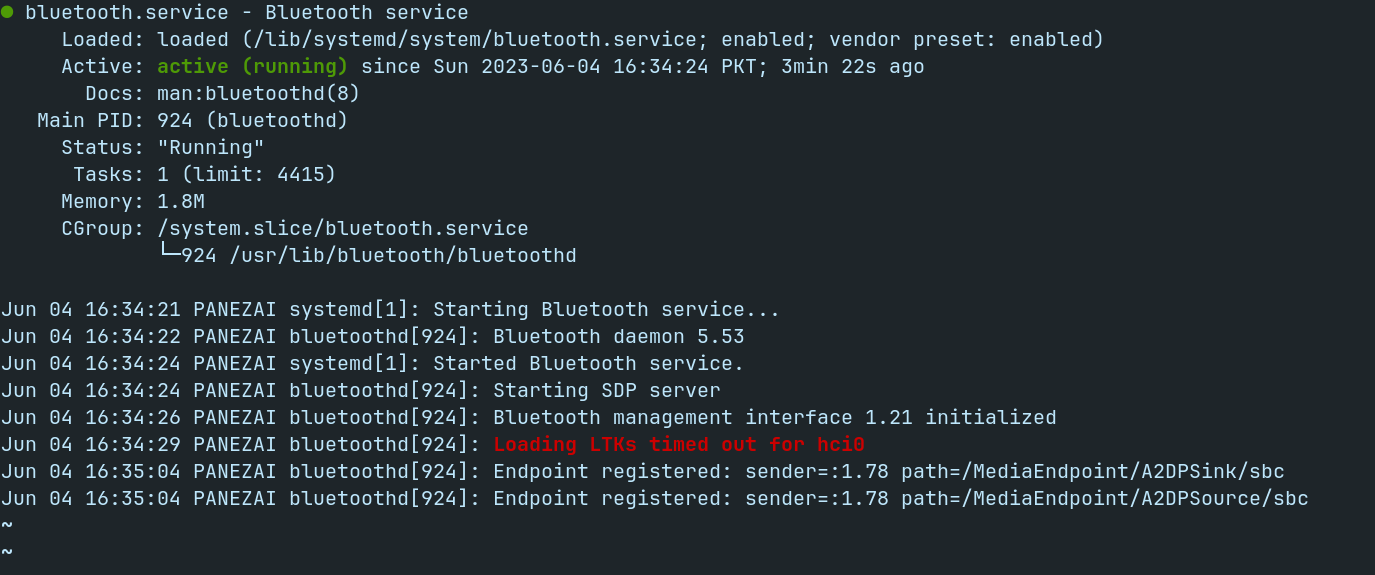Click the Memory value 1.8M
The image size is (1375, 575).
pos(181,202)
